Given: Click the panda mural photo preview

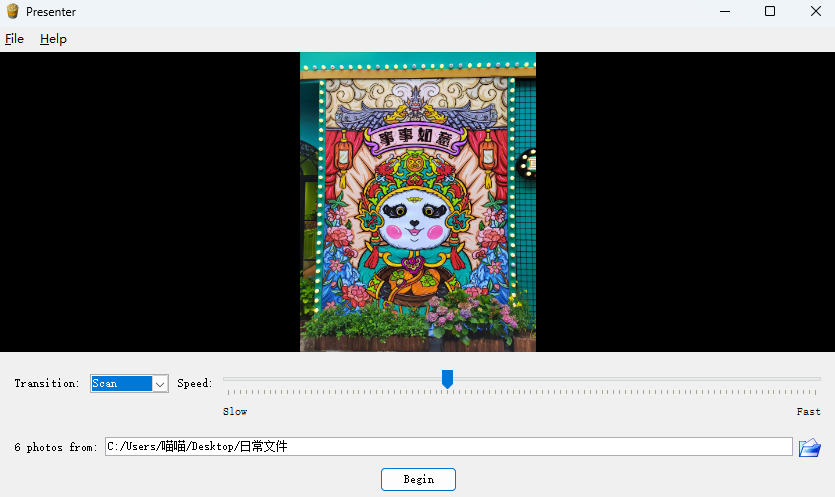Looking at the screenshot, I should point(418,202).
